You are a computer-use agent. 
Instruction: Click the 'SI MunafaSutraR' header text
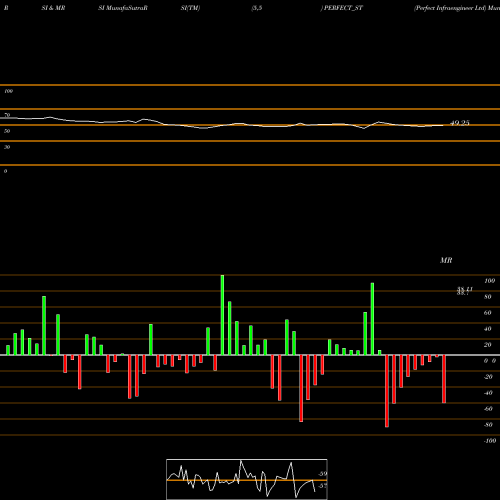tap(123, 8)
